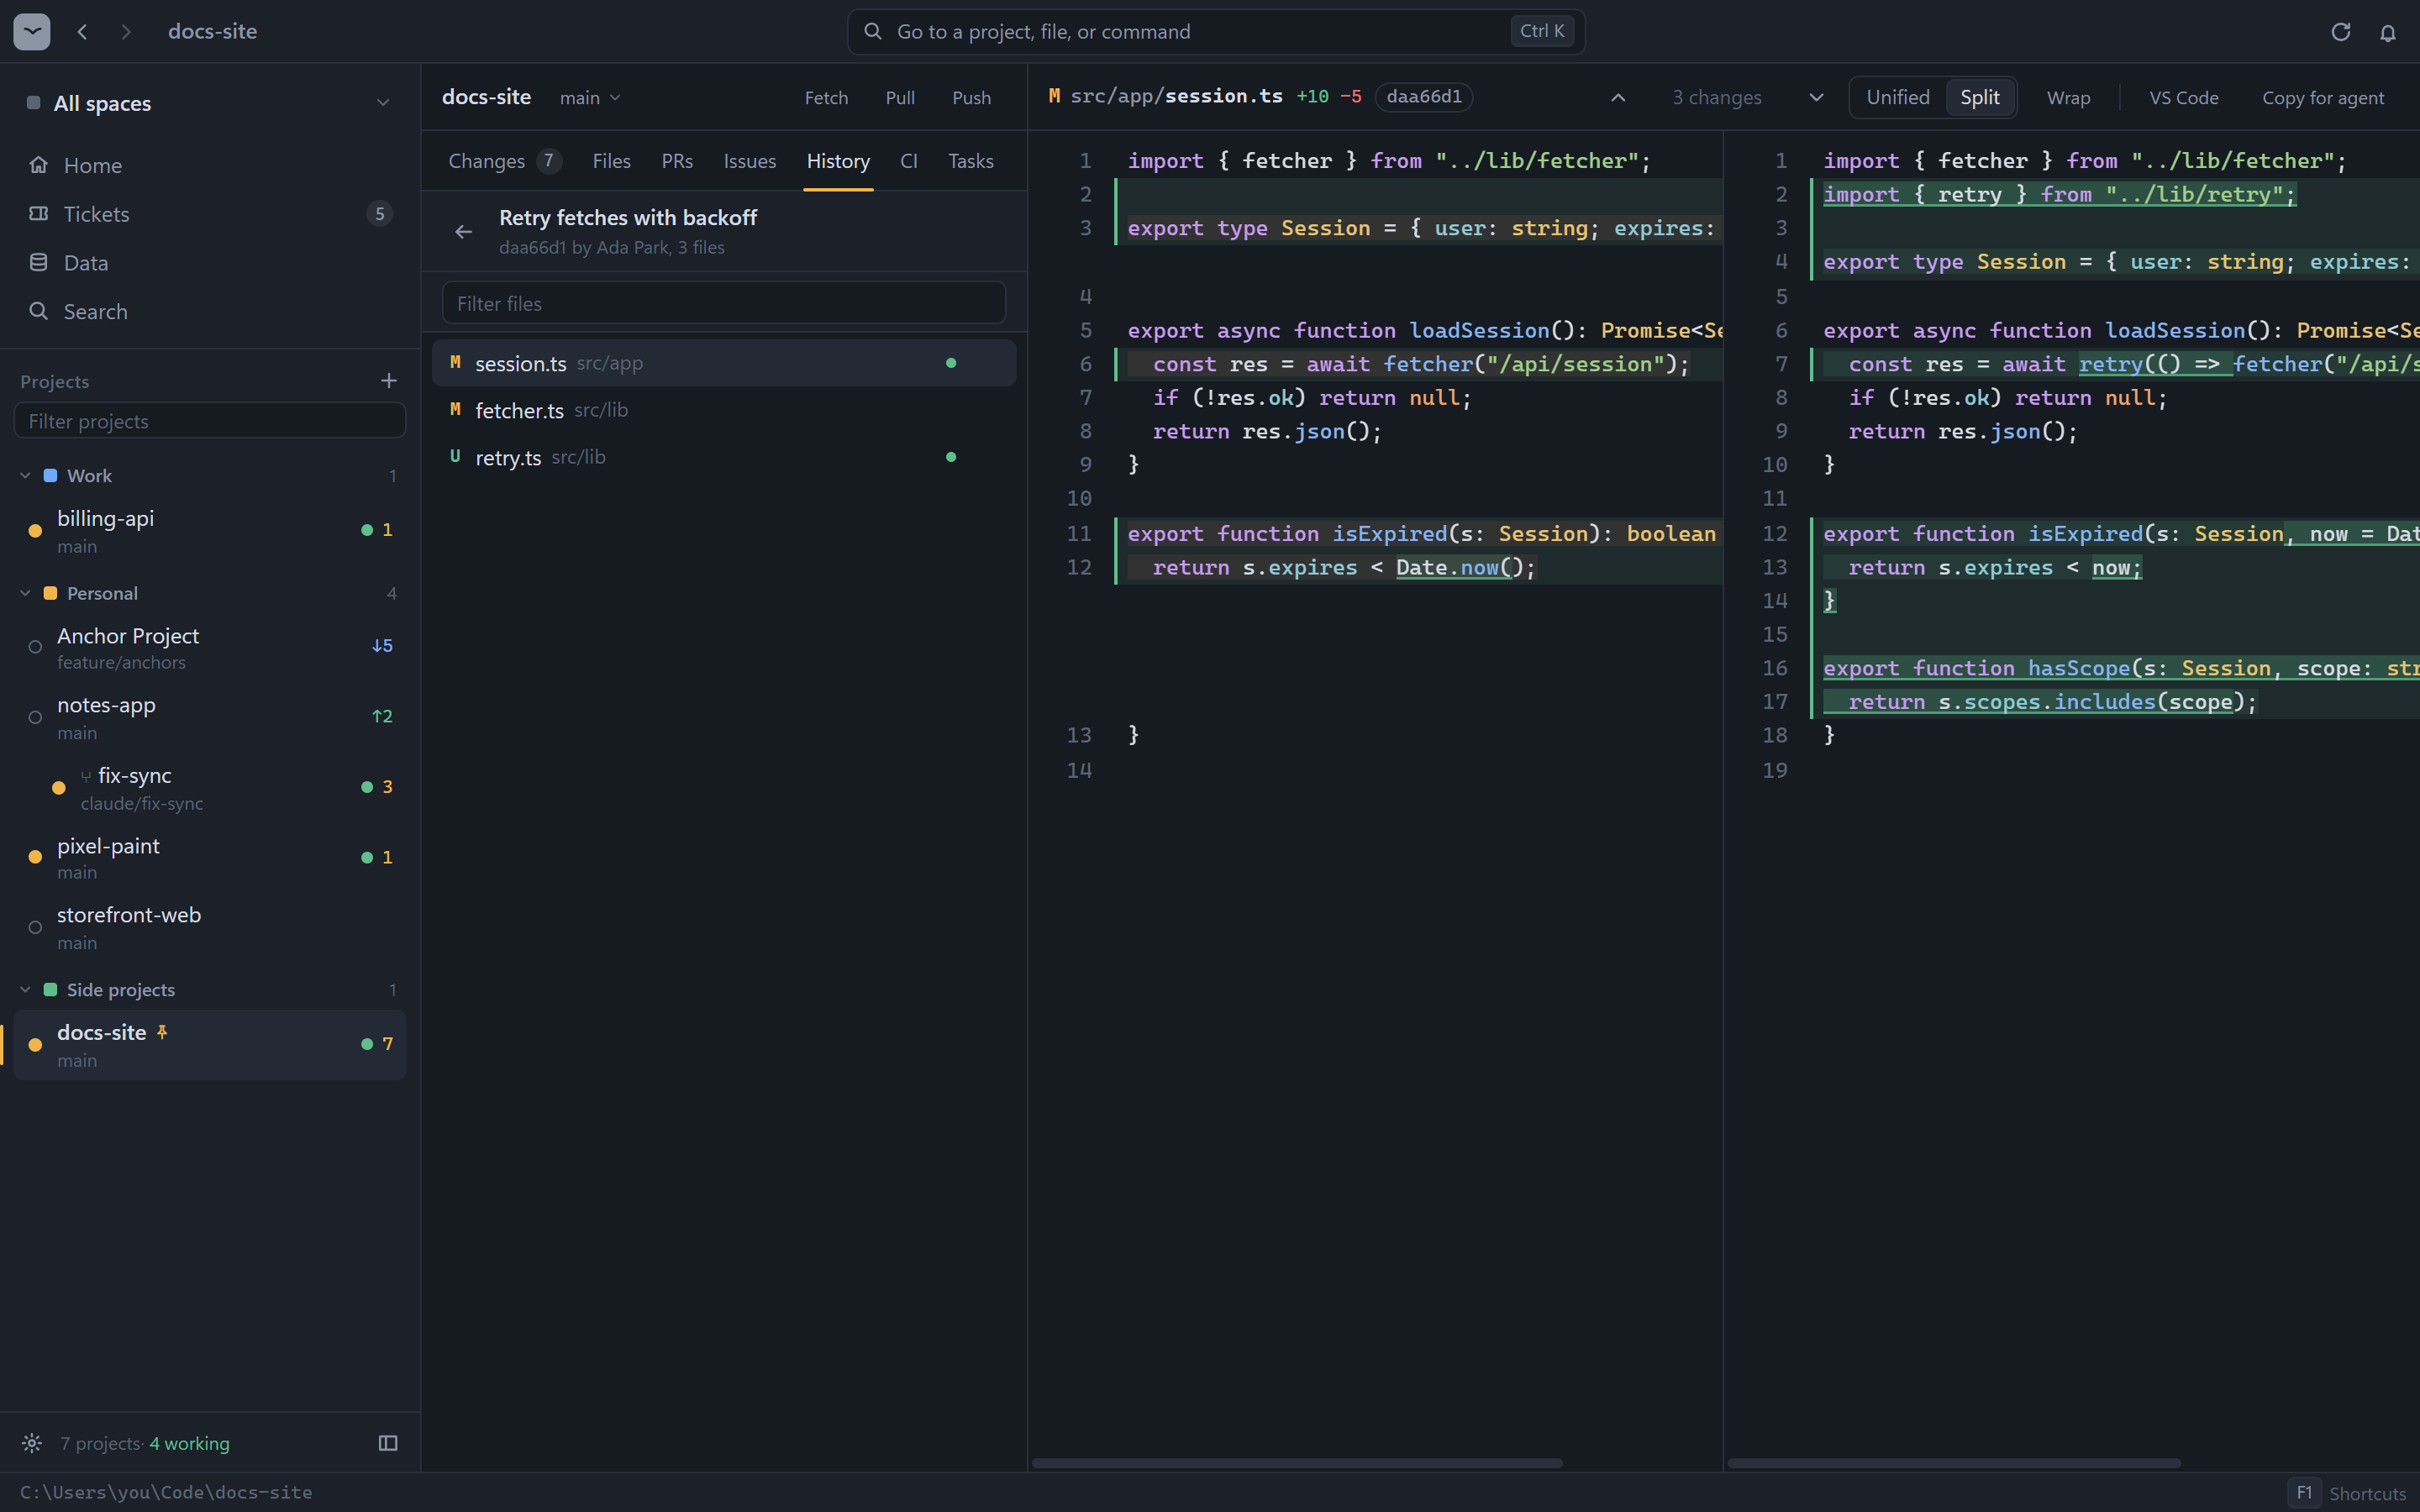The image size is (2420, 1512).
Task: Click Copy for agent
Action: 2323,98
